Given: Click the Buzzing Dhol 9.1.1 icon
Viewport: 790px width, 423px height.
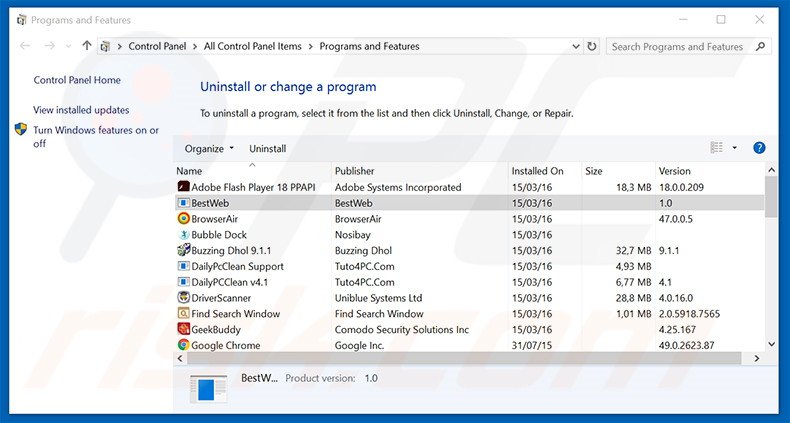Looking at the screenshot, I should point(183,250).
